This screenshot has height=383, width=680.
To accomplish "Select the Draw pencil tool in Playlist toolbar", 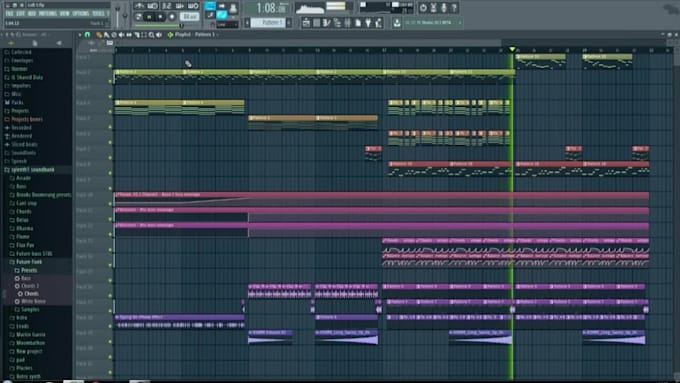I will coord(99,35).
